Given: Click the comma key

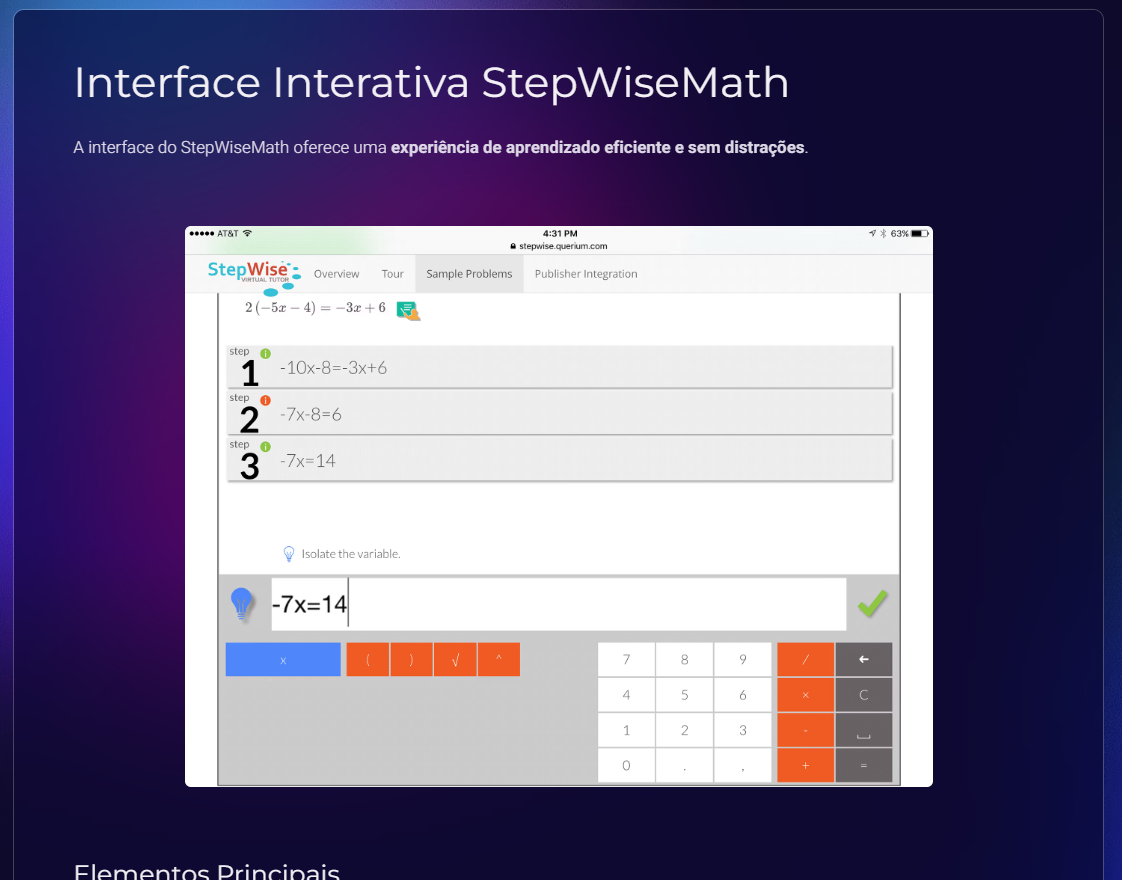Looking at the screenshot, I should point(743,766).
